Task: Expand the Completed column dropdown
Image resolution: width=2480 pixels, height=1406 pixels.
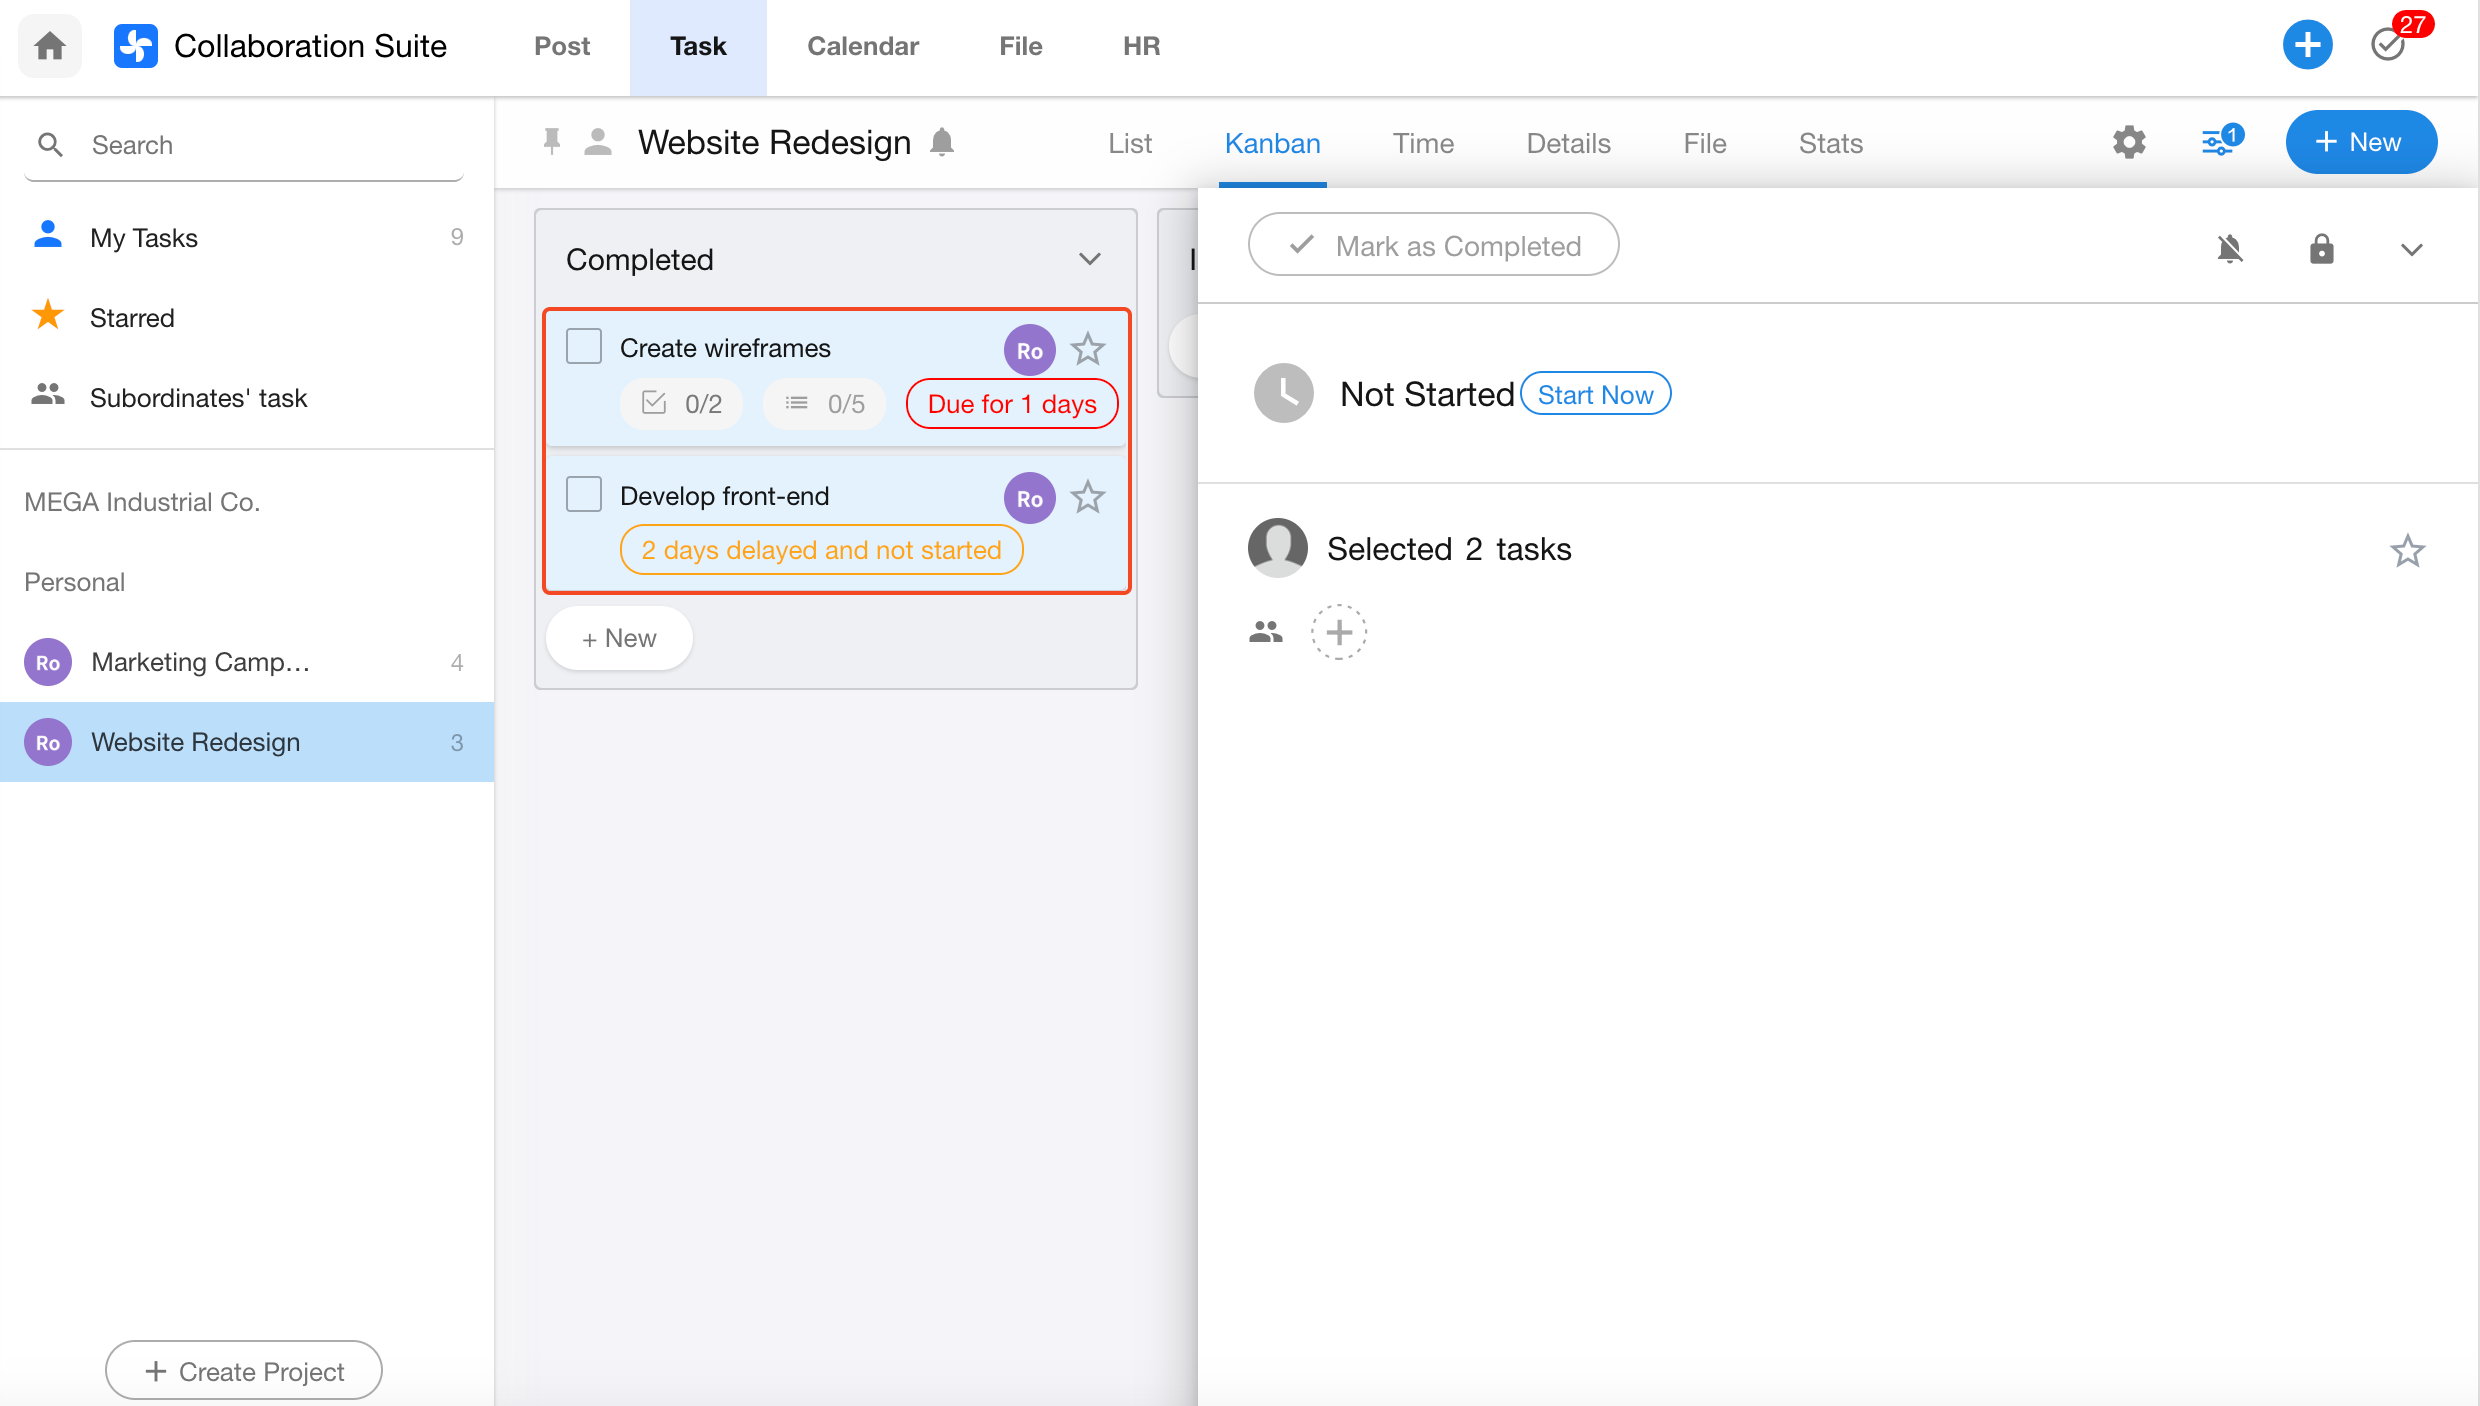Action: click(x=1090, y=259)
